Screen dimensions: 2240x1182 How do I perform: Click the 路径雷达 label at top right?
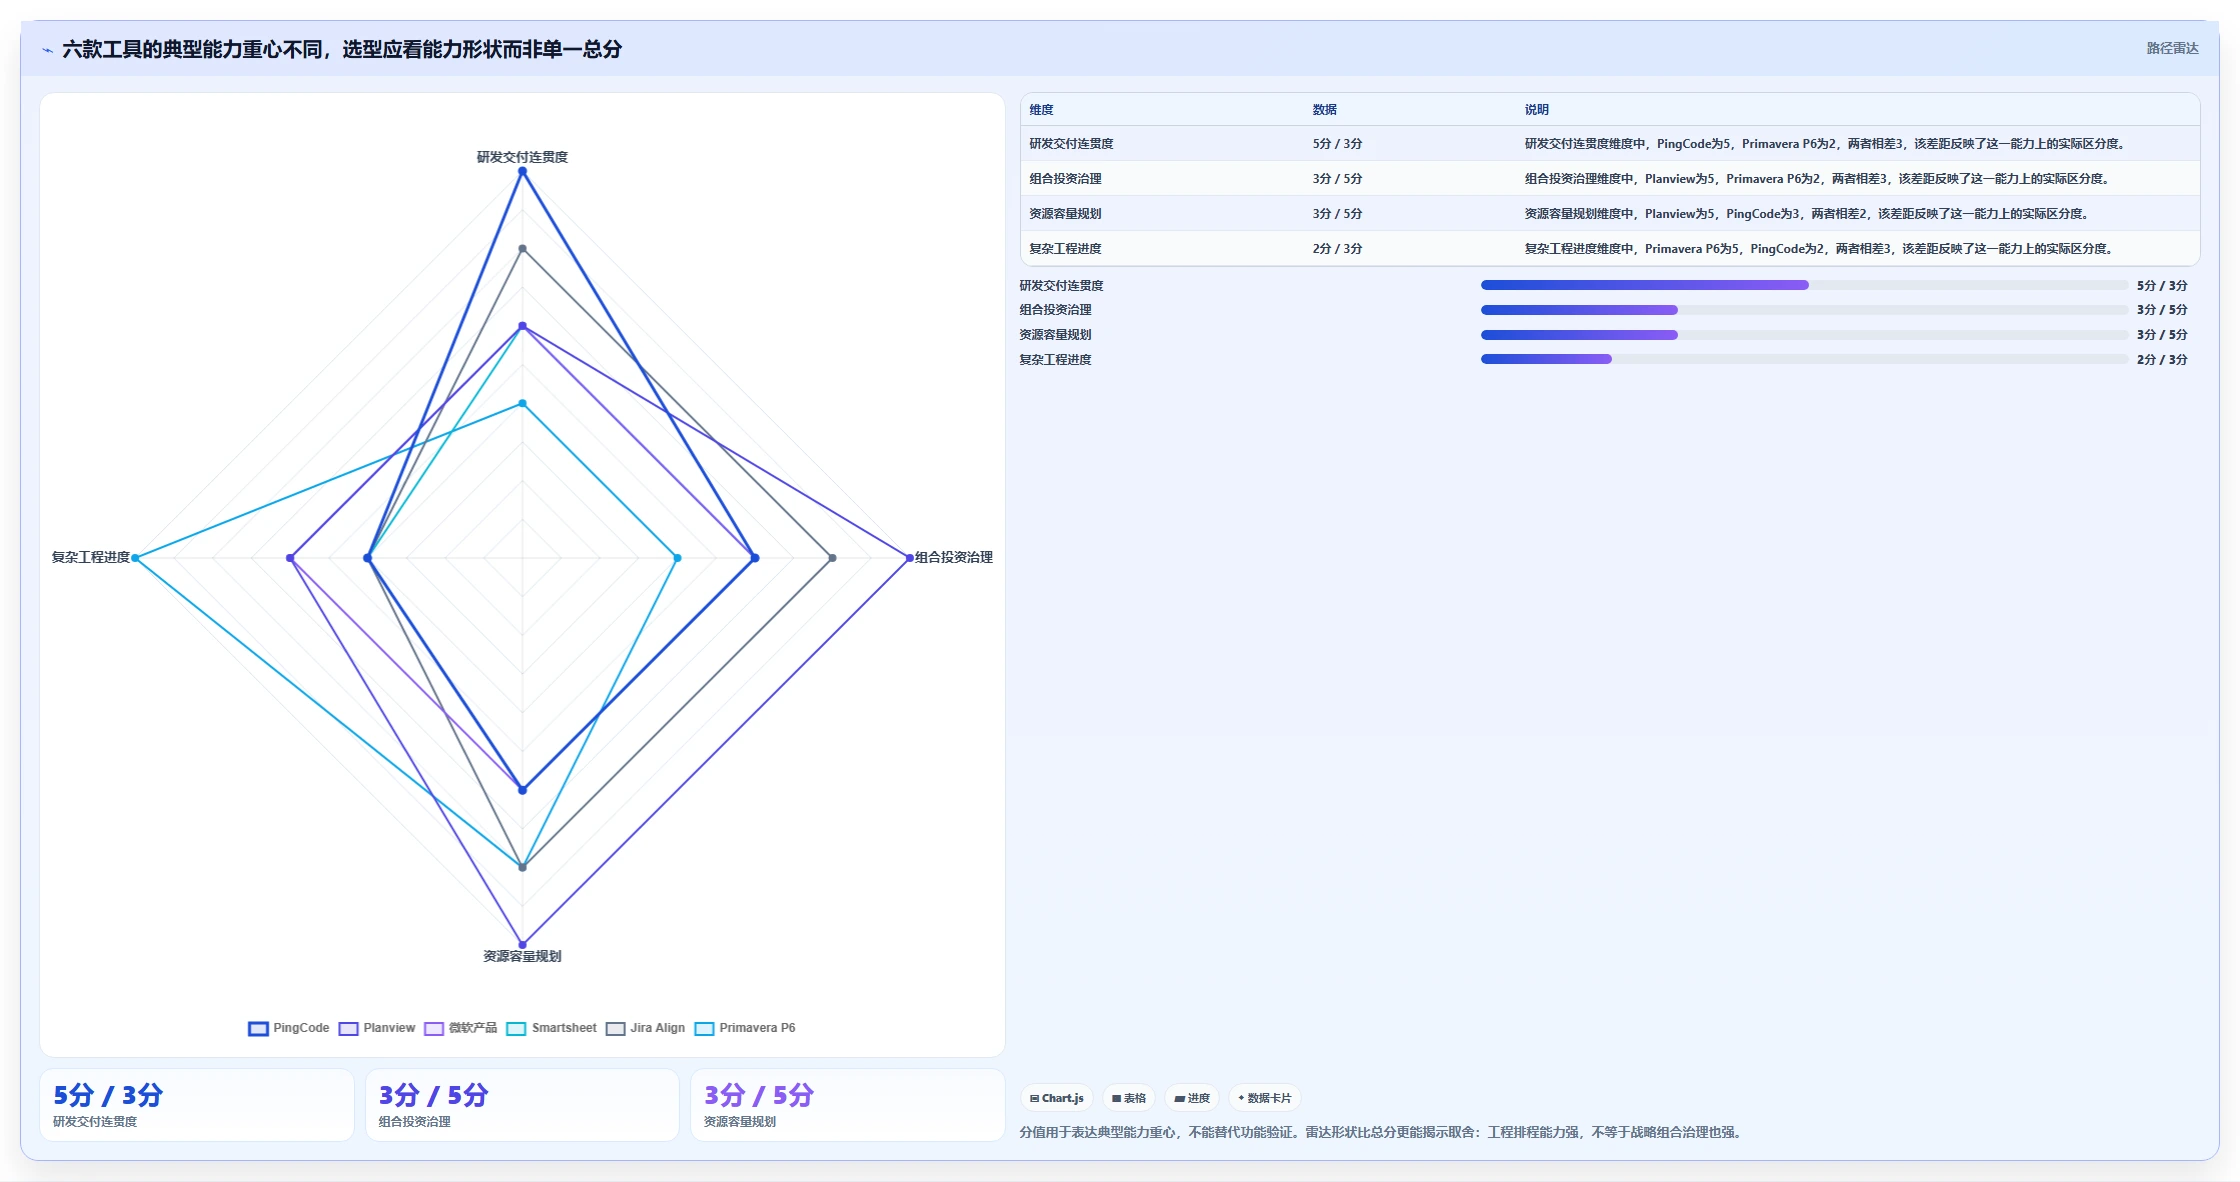[2172, 48]
